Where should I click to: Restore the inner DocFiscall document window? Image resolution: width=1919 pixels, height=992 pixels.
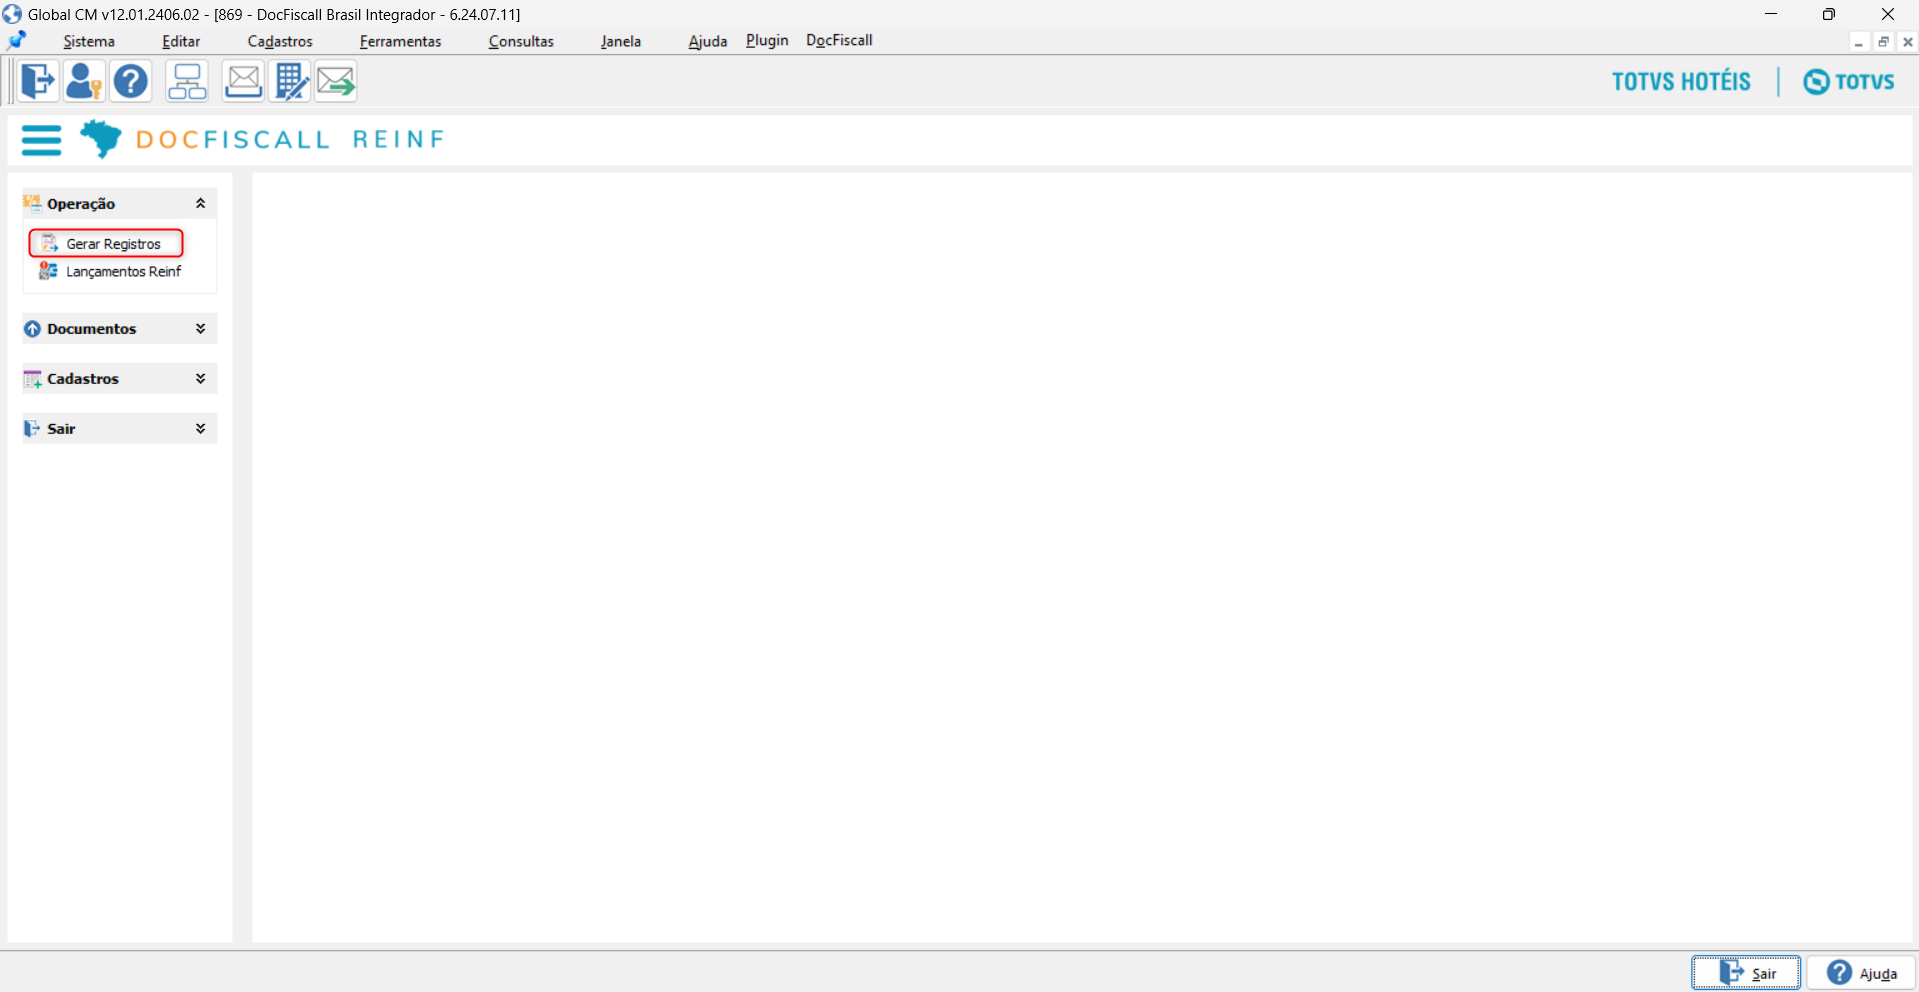point(1883,42)
